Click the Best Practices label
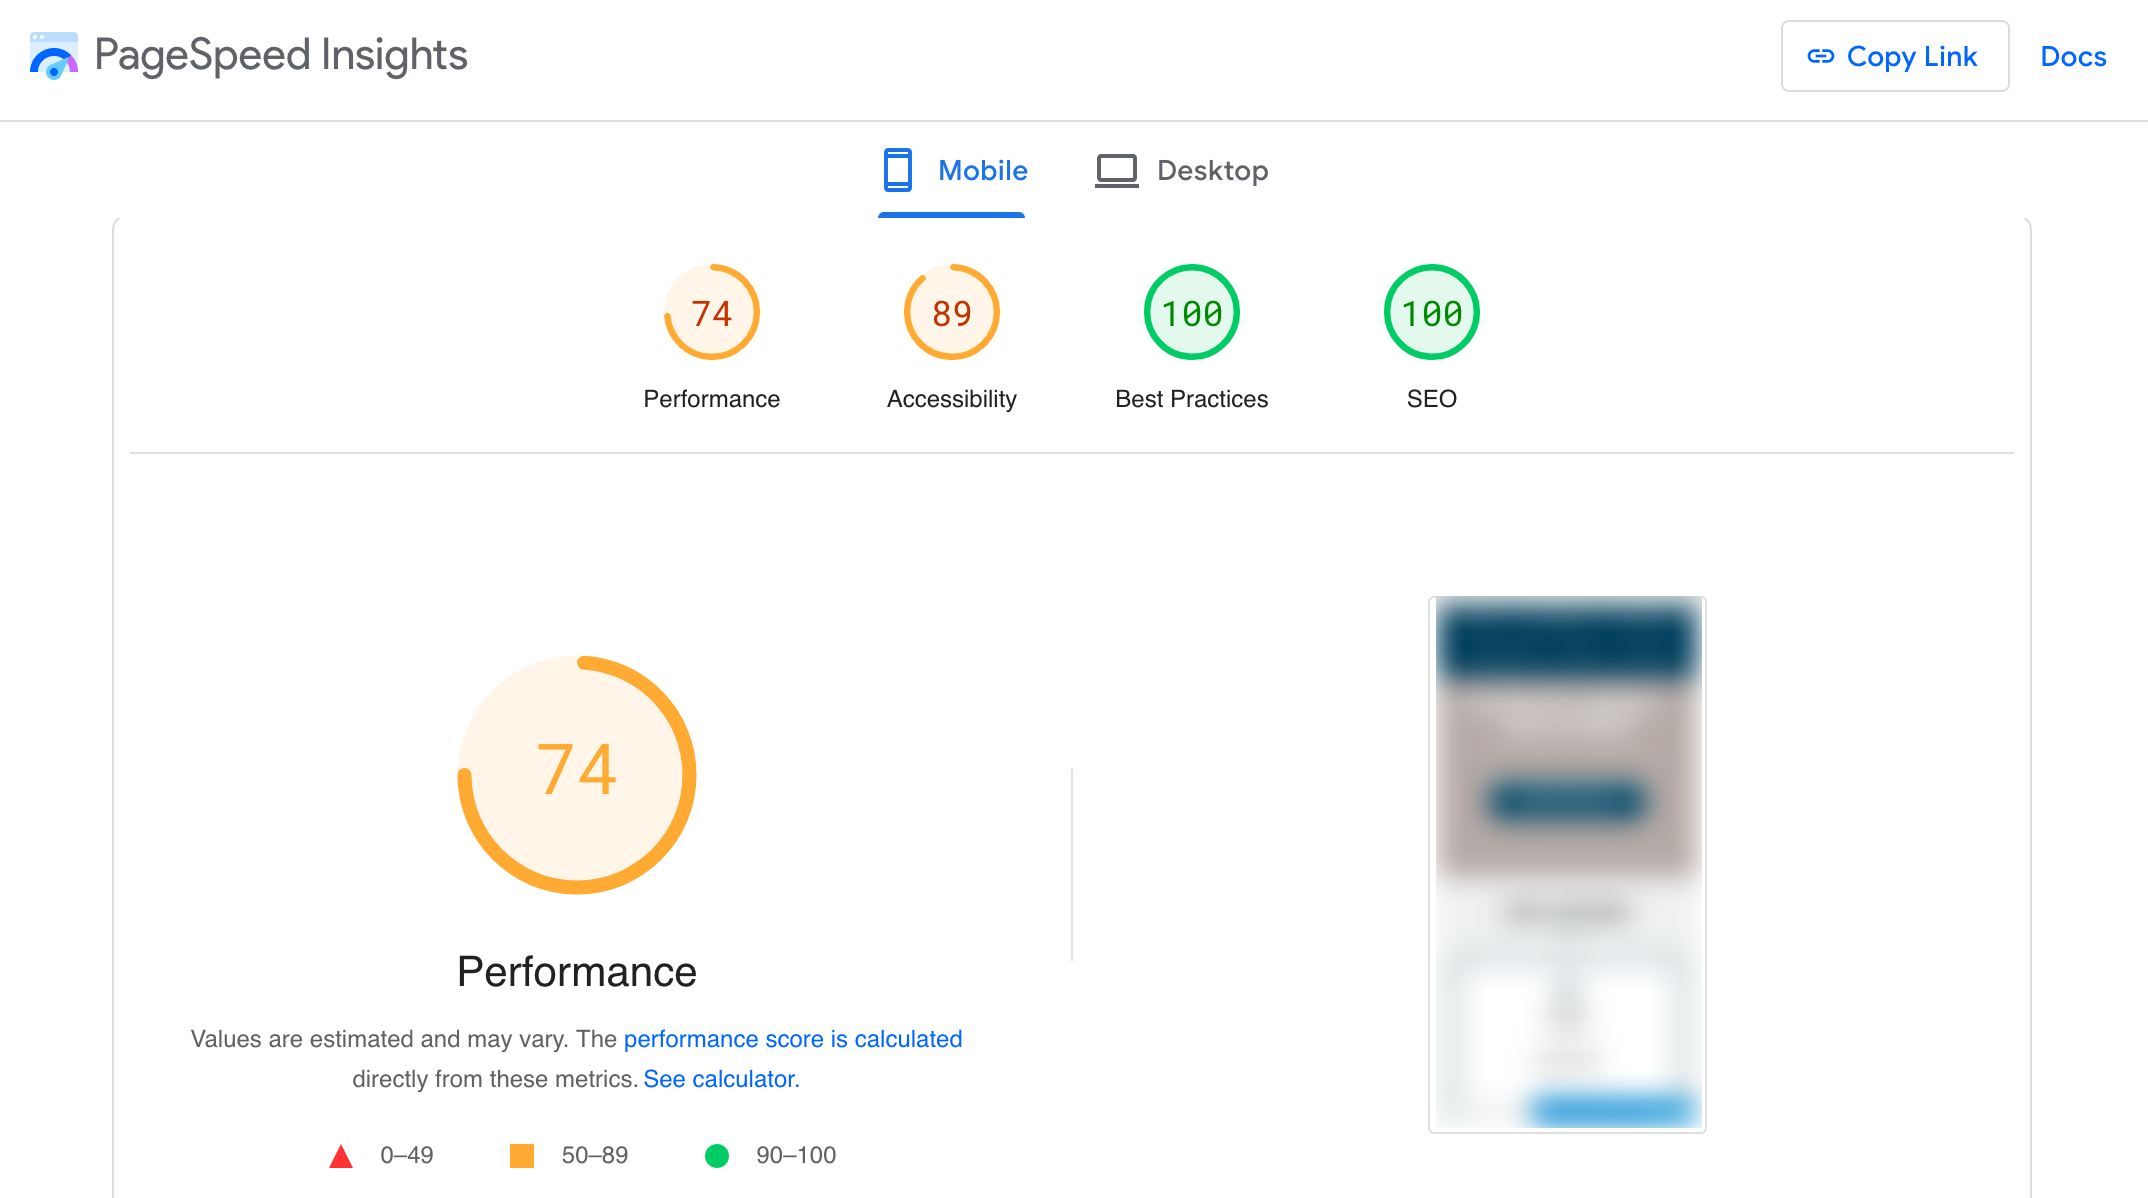 click(x=1192, y=399)
